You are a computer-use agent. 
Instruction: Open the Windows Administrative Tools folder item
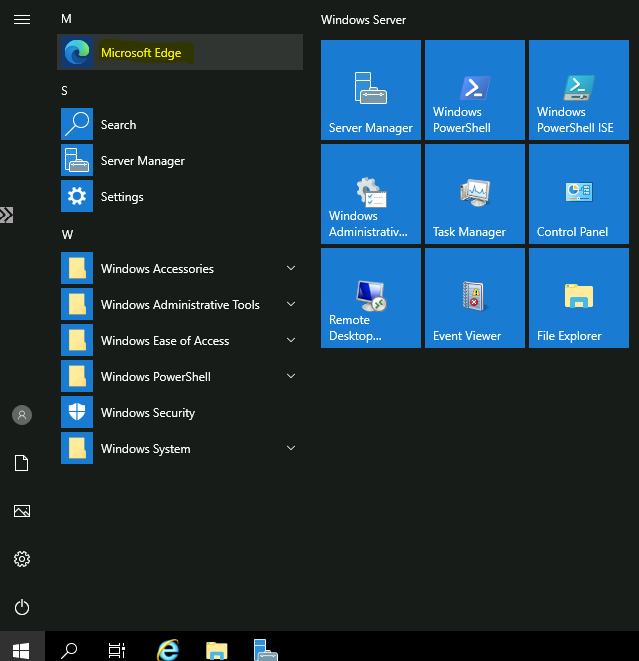180,304
